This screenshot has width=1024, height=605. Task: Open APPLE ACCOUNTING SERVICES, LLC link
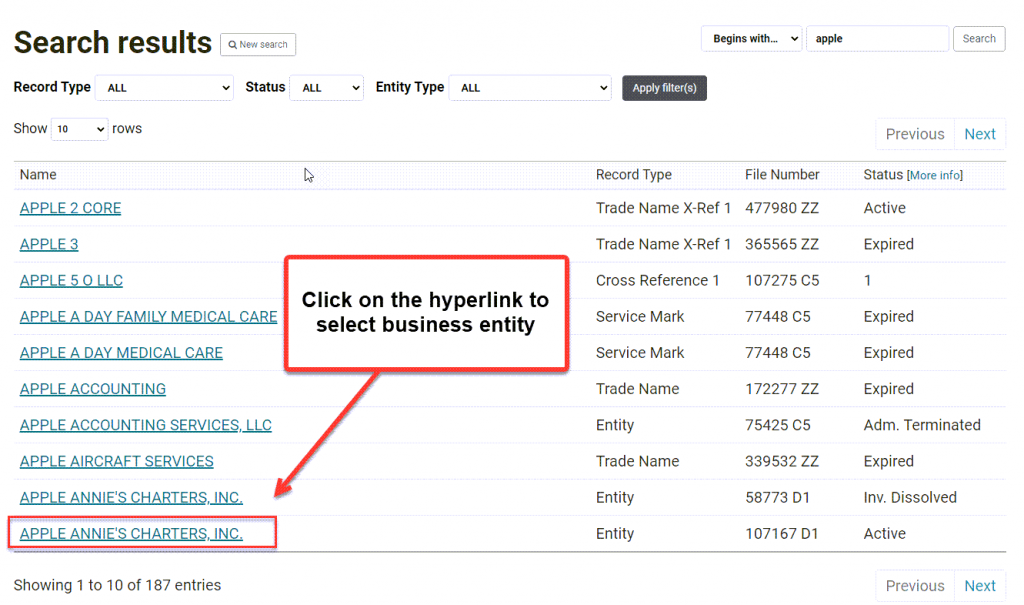pos(146,425)
